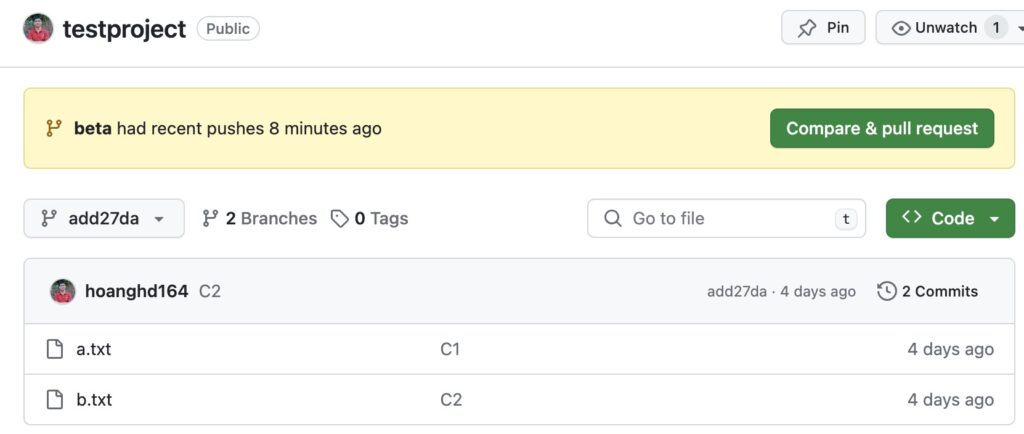This screenshot has width=1024, height=434.
Task: View the 2 Commits history link
Action: [x=927, y=291]
